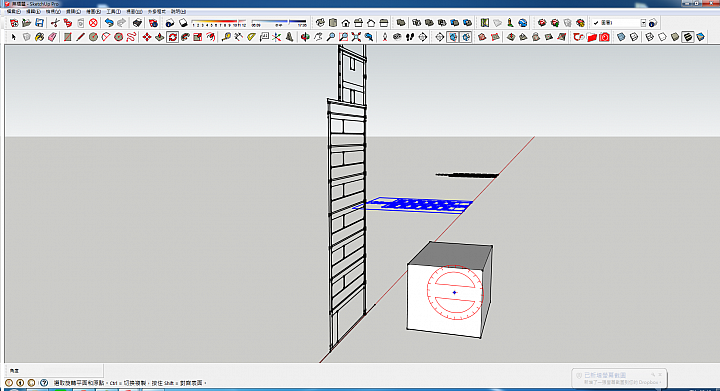Choose the Arc drawing tool
Screen dimensions: 720x391
[106, 37]
